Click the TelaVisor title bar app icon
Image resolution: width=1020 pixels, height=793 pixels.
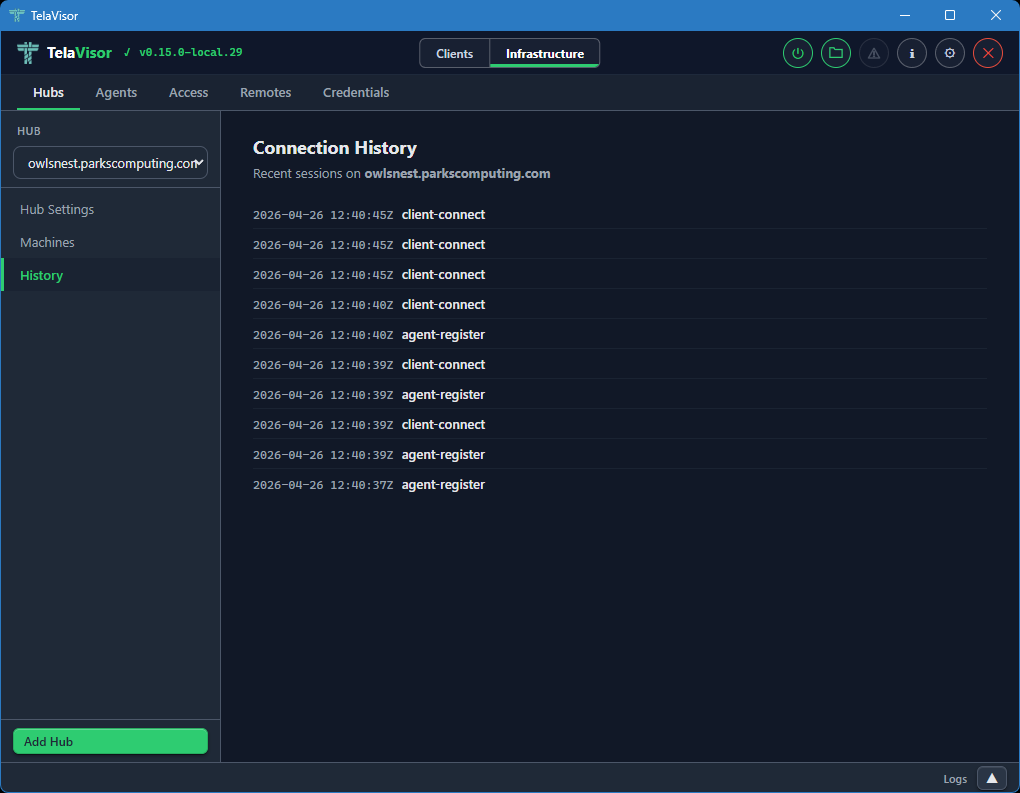[x=16, y=15]
